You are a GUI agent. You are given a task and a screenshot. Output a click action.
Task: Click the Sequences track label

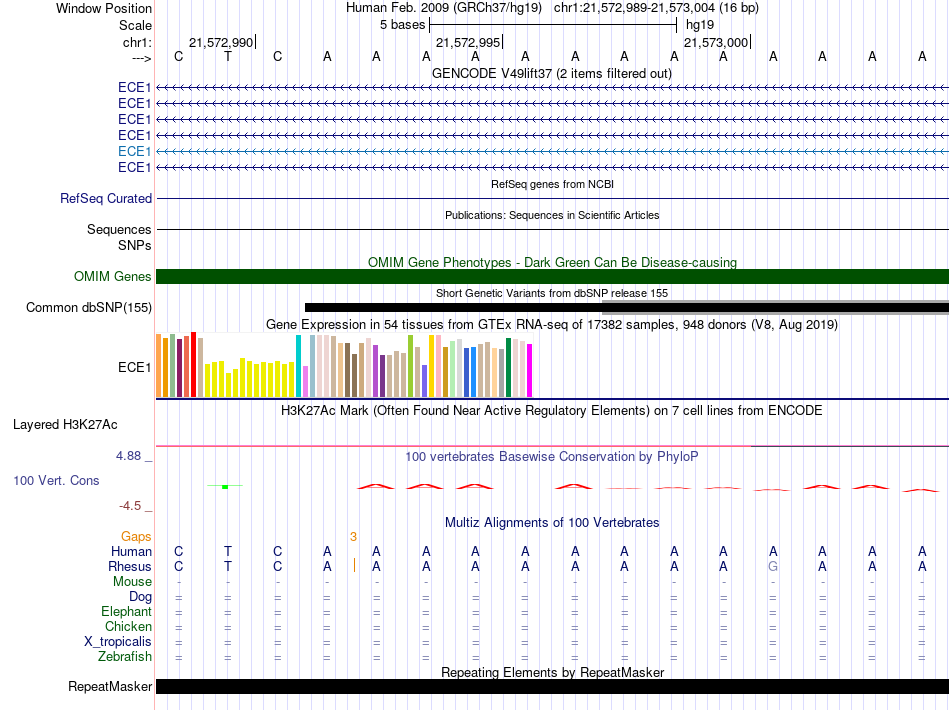[x=119, y=230]
